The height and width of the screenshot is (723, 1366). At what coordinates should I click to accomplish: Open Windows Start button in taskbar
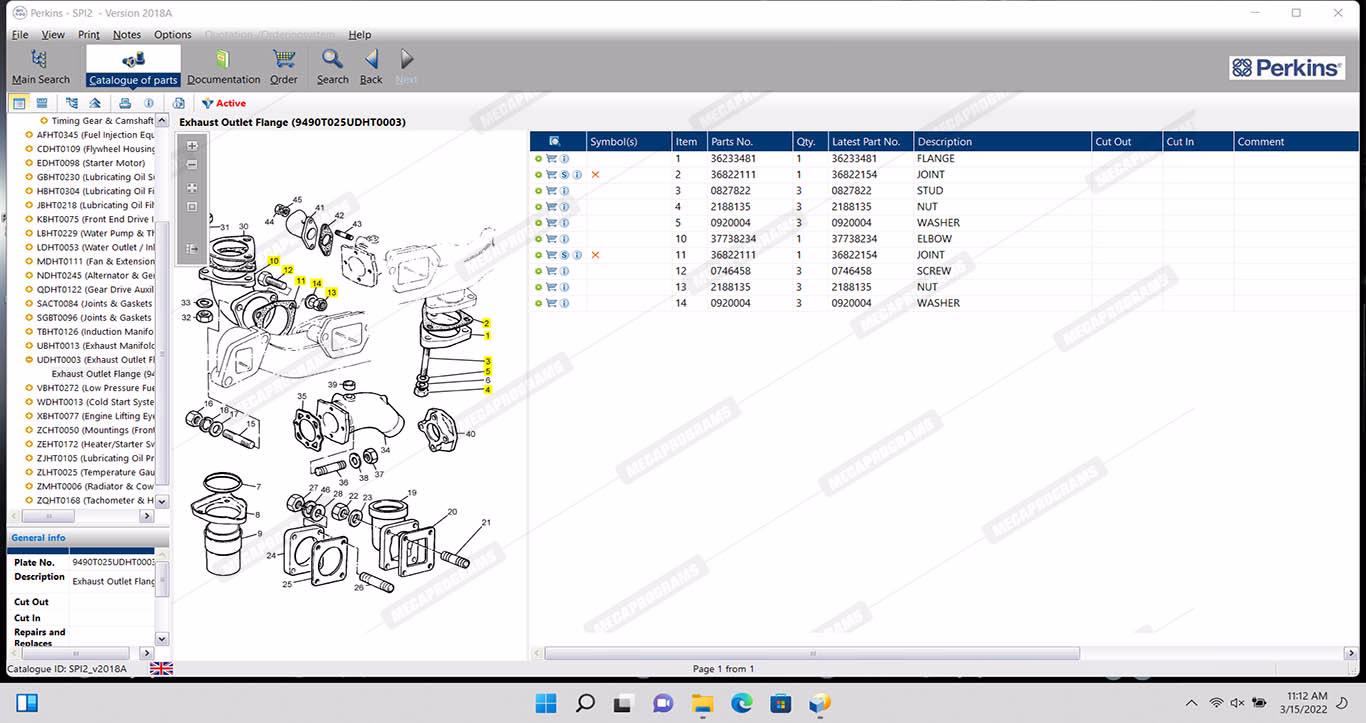(x=546, y=703)
